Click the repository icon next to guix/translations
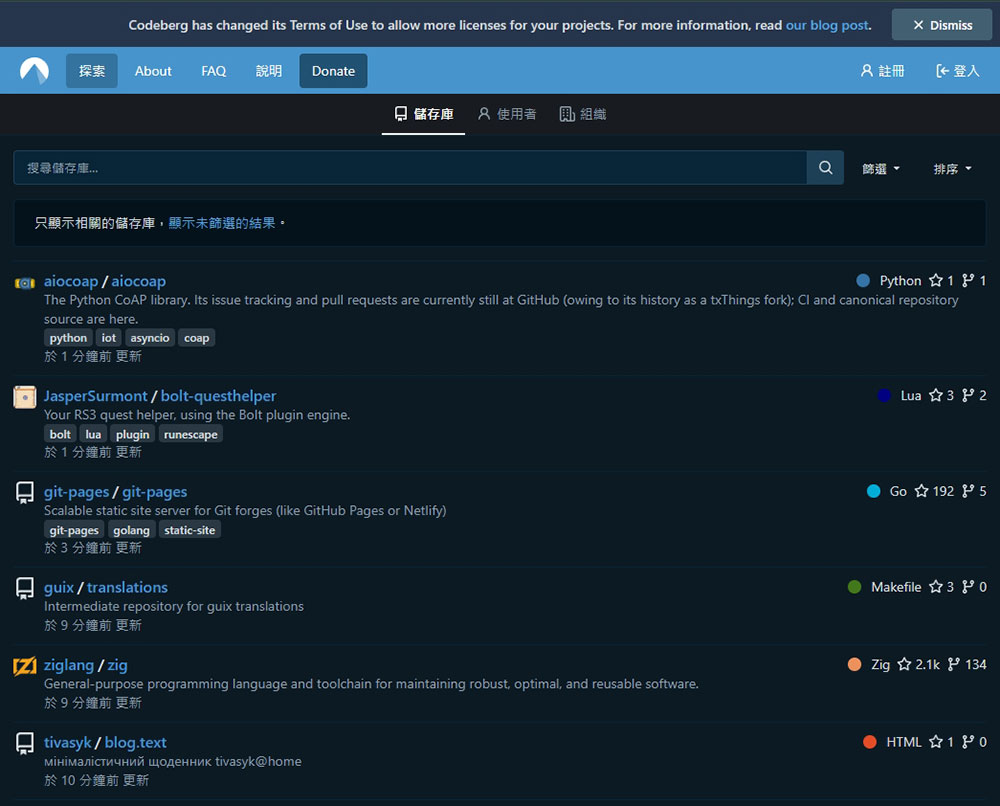The image size is (1000, 806). [23, 588]
